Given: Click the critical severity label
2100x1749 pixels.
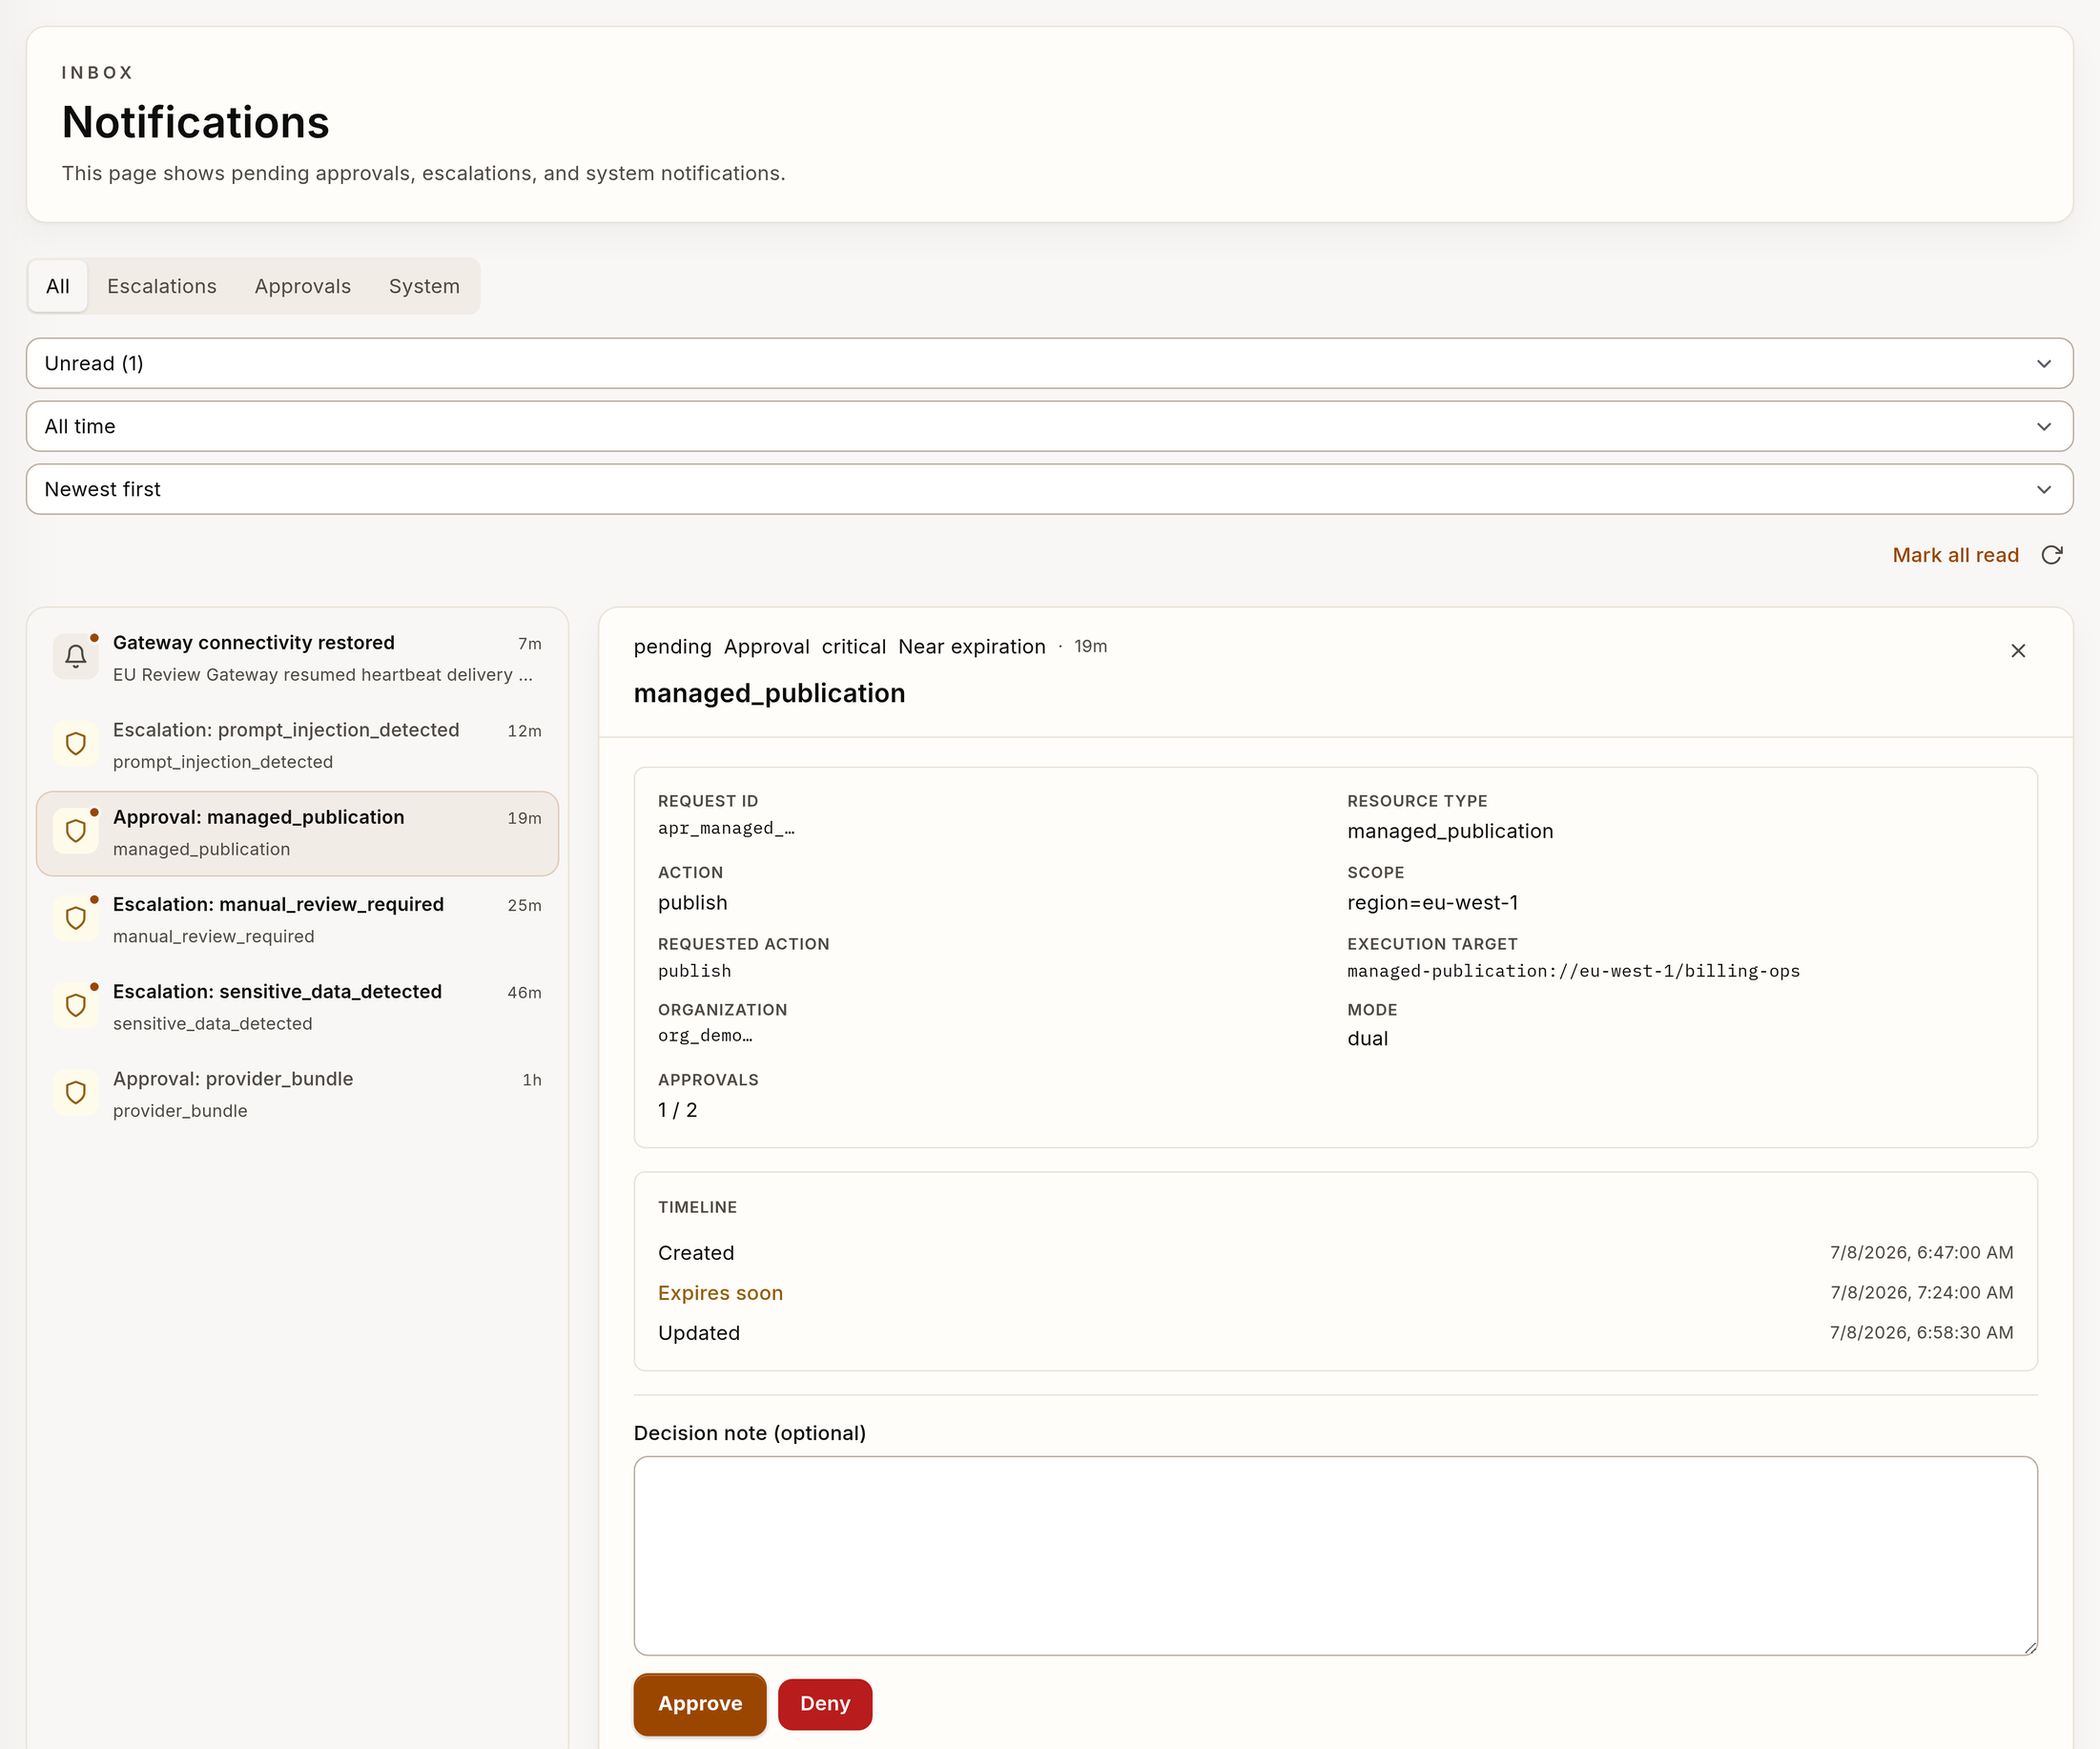Looking at the screenshot, I should coord(854,647).
